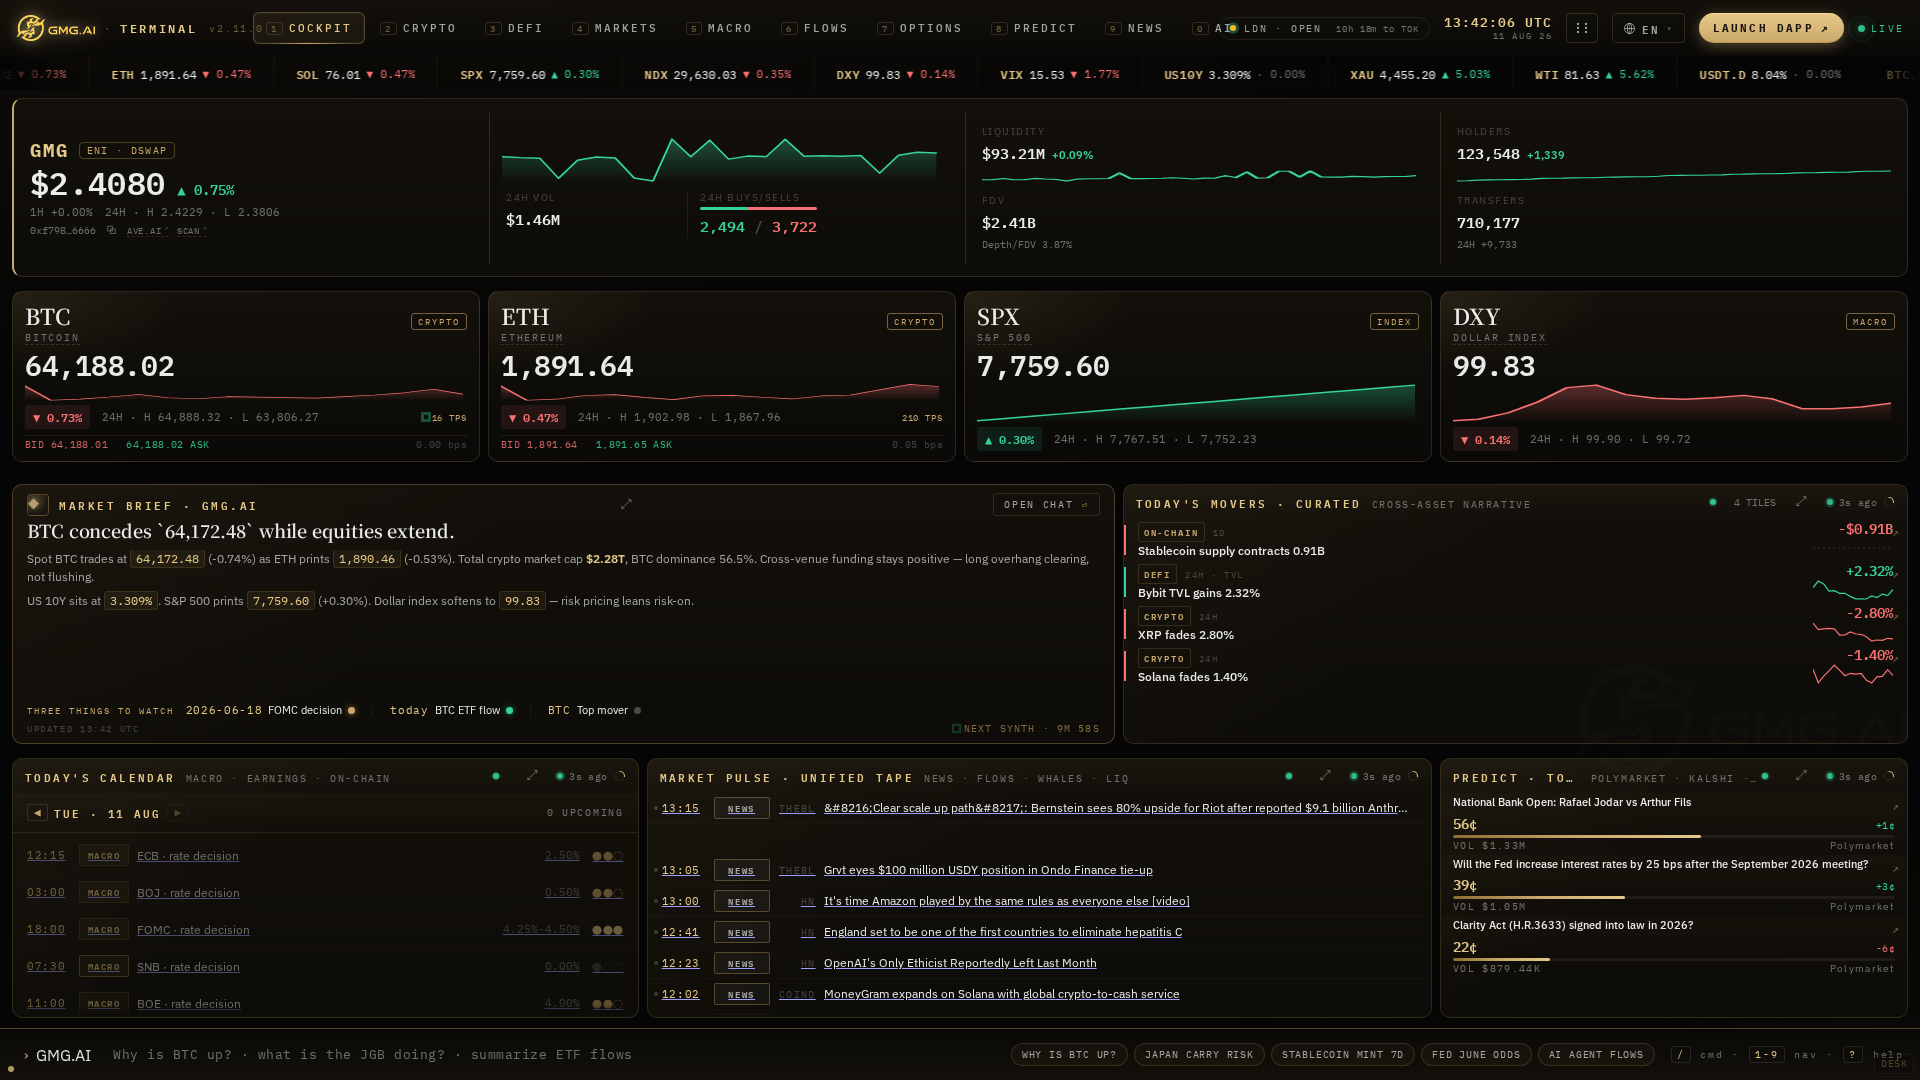
Task: Toggle Today's Movers live dot
Action: point(1713,502)
